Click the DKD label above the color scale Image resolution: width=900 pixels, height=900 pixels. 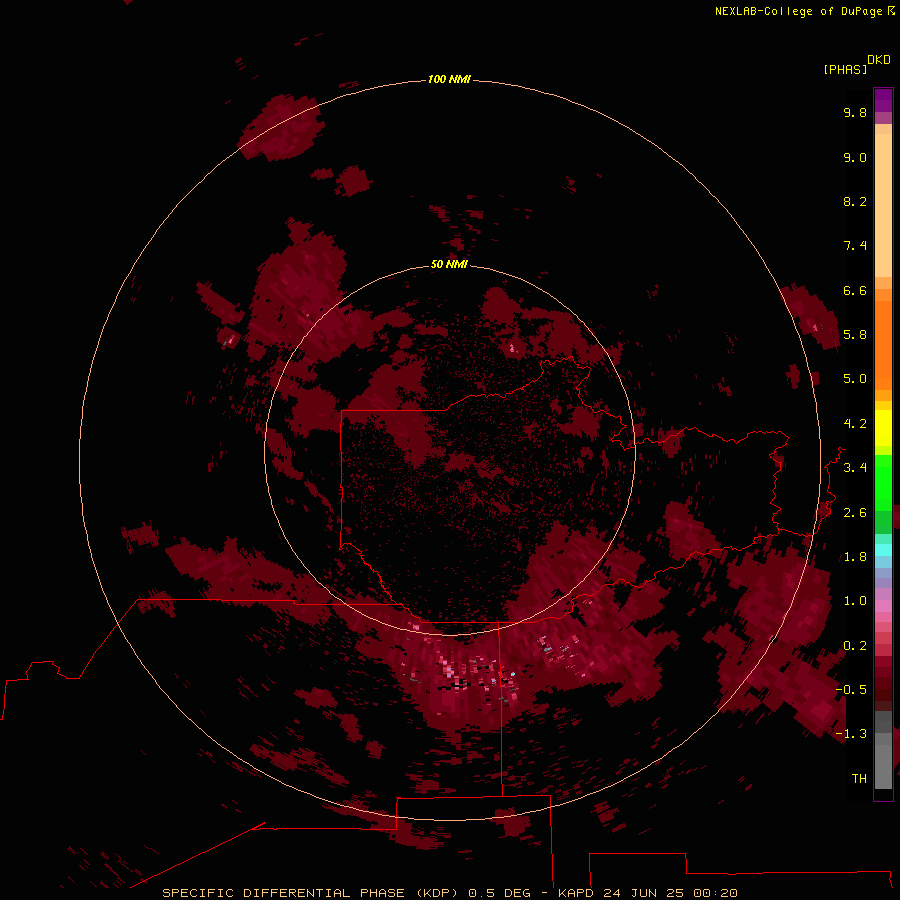pos(878,60)
